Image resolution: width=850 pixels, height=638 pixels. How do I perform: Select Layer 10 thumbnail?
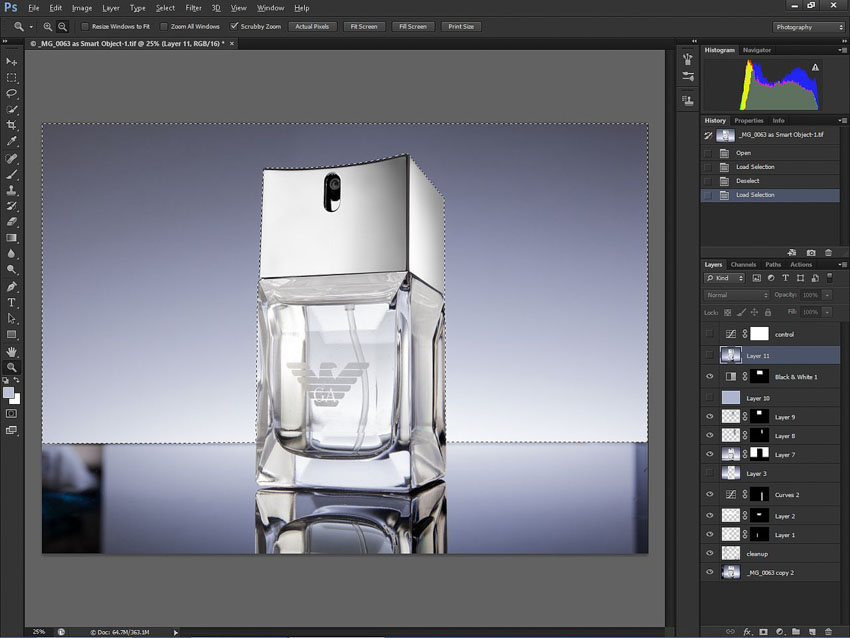[731, 398]
